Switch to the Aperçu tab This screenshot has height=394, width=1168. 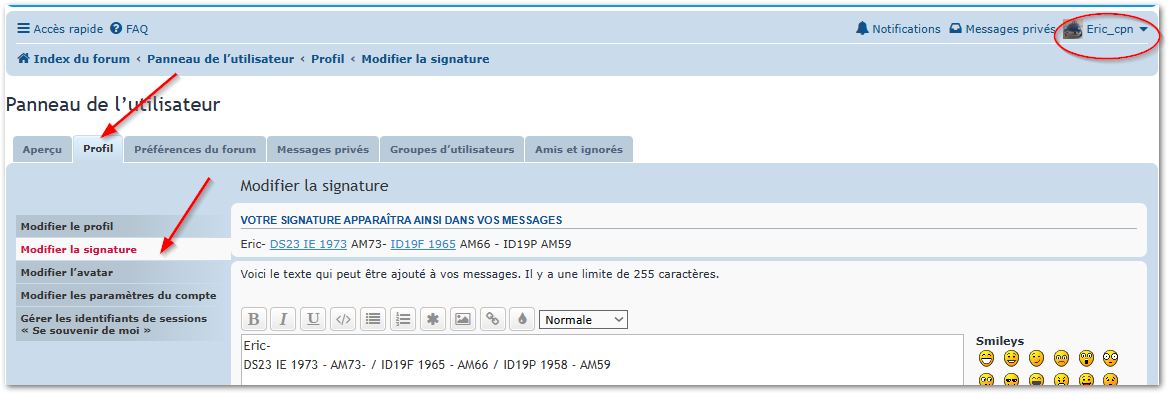coord(42,149)
